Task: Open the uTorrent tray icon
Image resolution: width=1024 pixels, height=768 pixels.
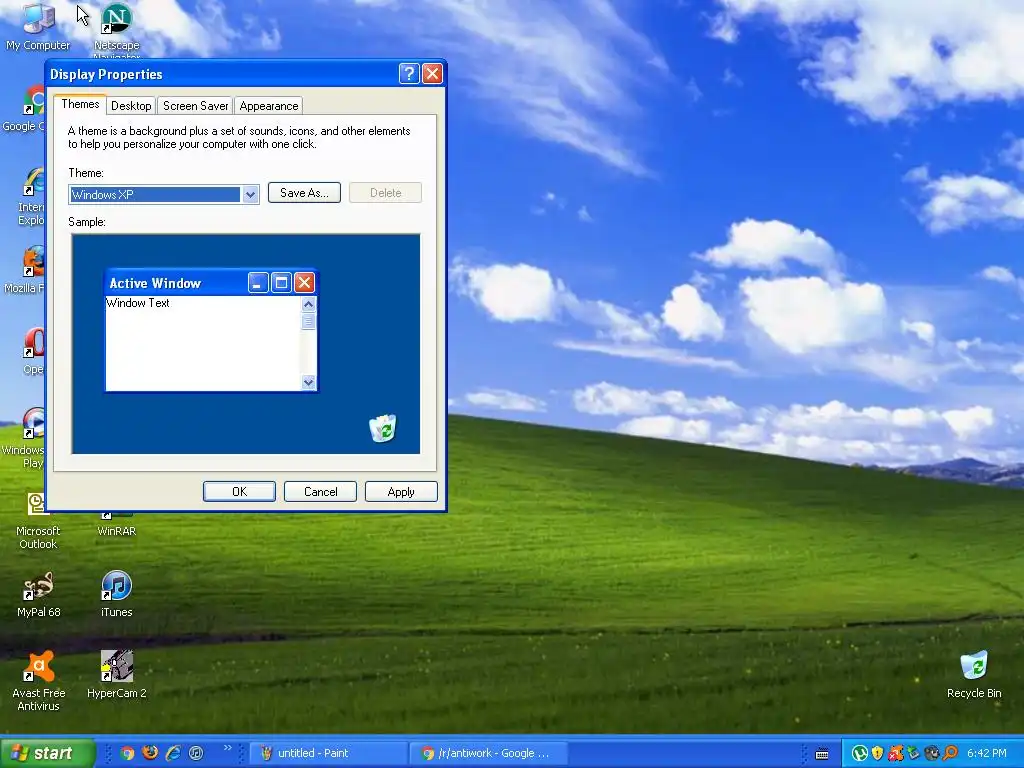Action: pyautogui.click(x=859, y=753)
